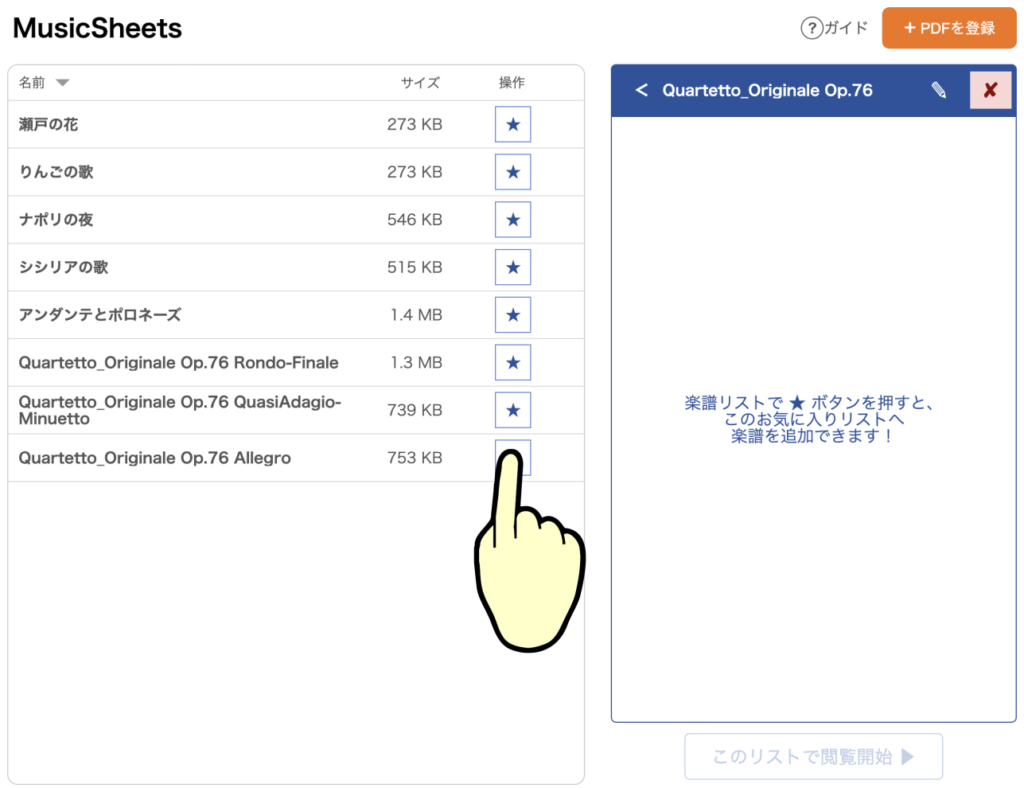Click the MusicSheets app title
Viewport: 1024px width, 788px height.
point(97,28)
